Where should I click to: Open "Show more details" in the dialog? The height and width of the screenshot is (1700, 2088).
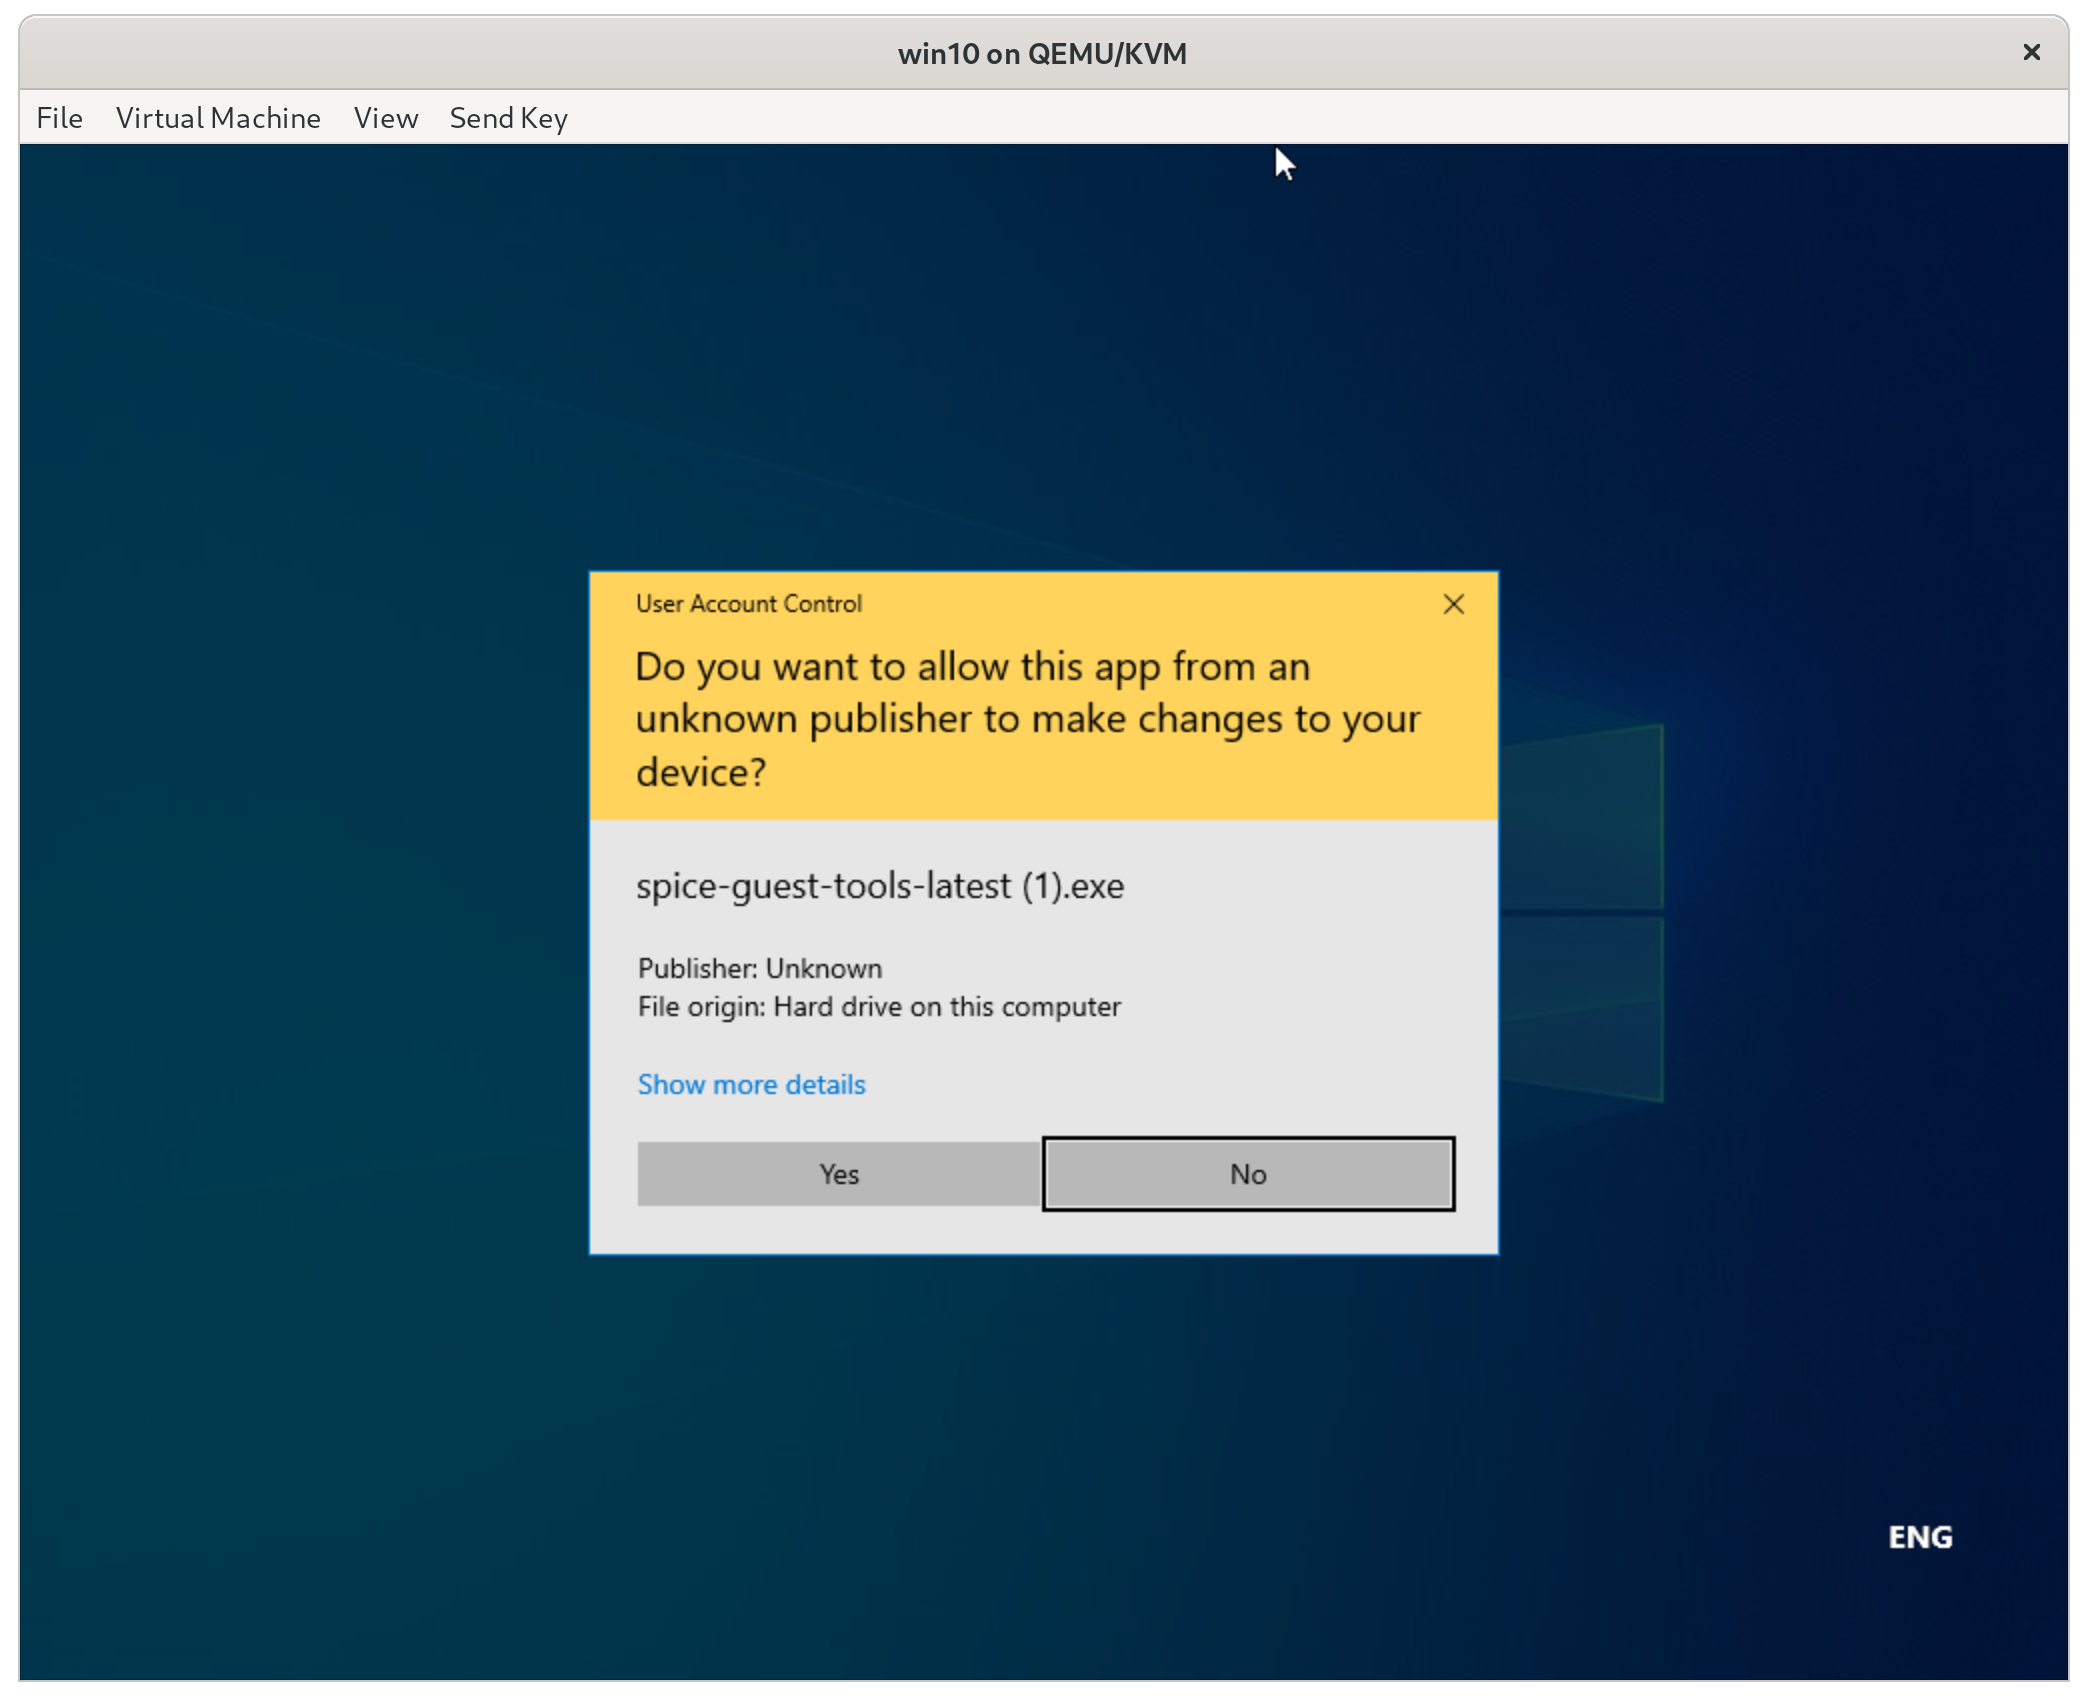click(751, 1084)
